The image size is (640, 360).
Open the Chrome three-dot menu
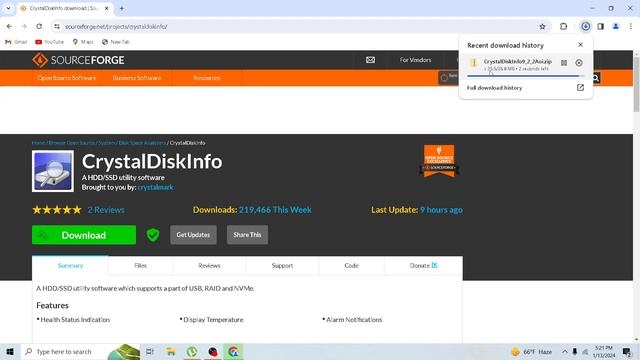tap(630, 27)
